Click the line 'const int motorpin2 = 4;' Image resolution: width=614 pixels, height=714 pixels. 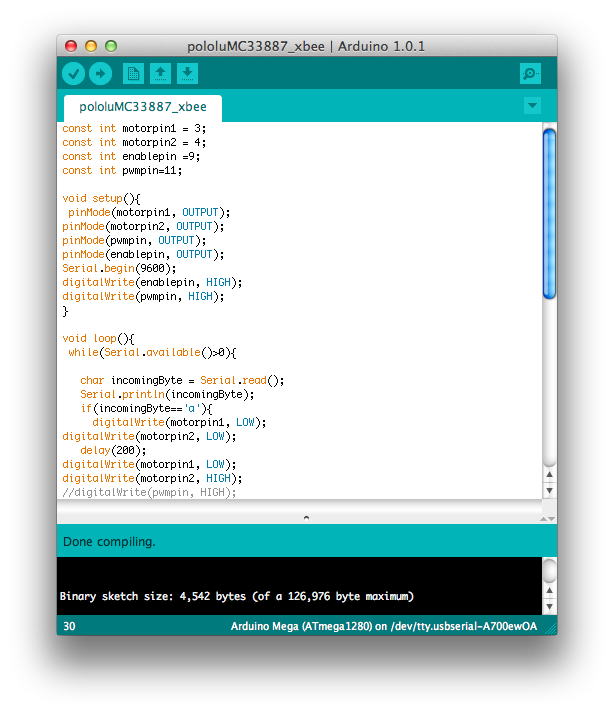(x=134, y=143)
